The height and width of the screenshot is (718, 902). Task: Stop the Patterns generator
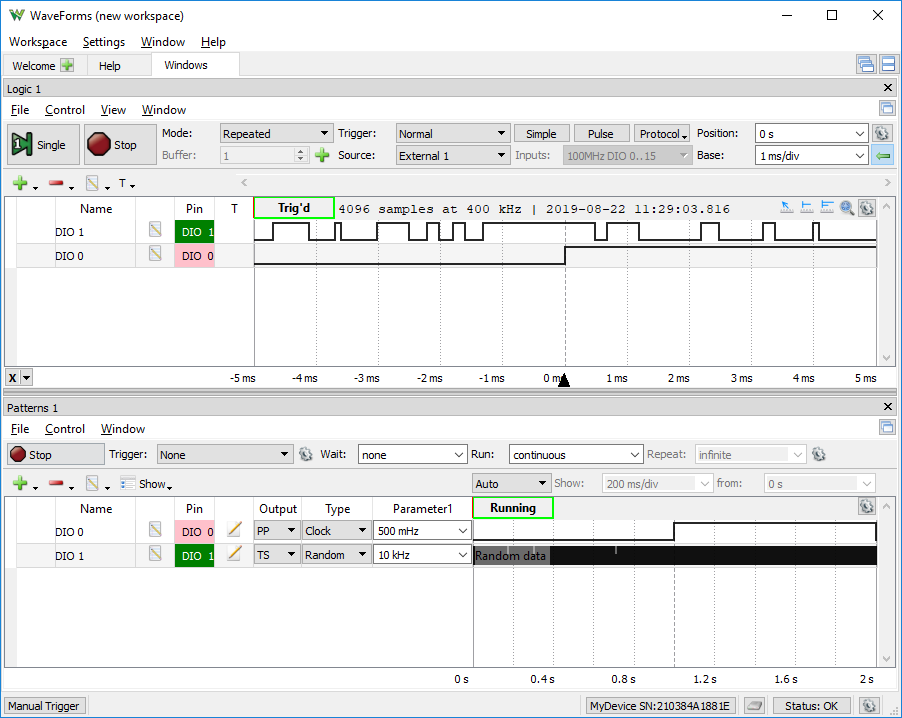tap(56, 455)
